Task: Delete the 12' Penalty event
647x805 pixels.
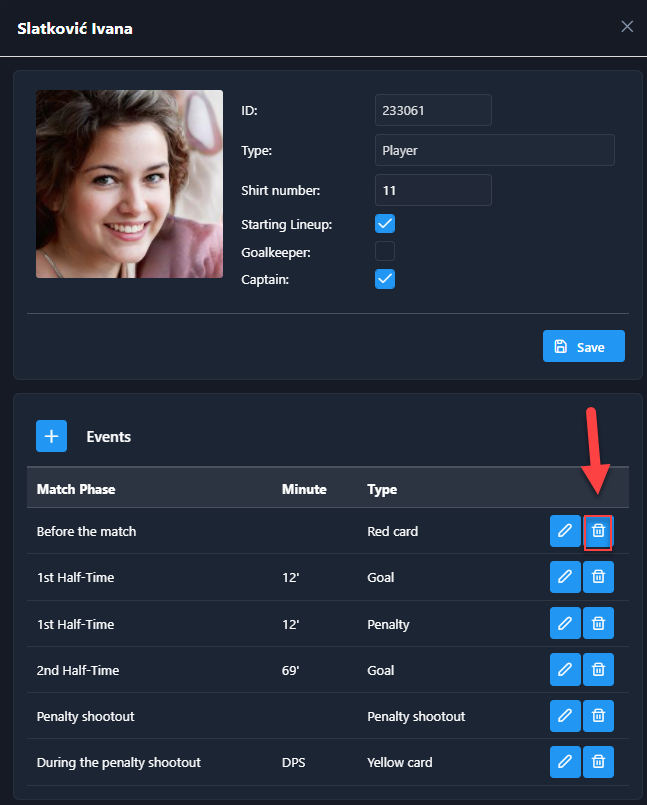Action: click(x=598, y=624)
